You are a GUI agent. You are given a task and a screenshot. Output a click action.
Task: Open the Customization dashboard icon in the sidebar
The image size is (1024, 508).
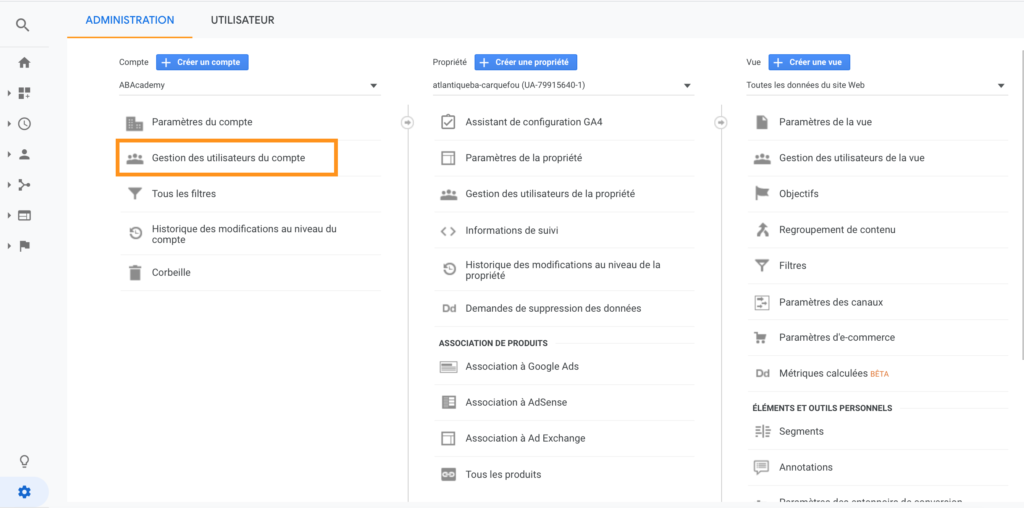tap(24, 93)
